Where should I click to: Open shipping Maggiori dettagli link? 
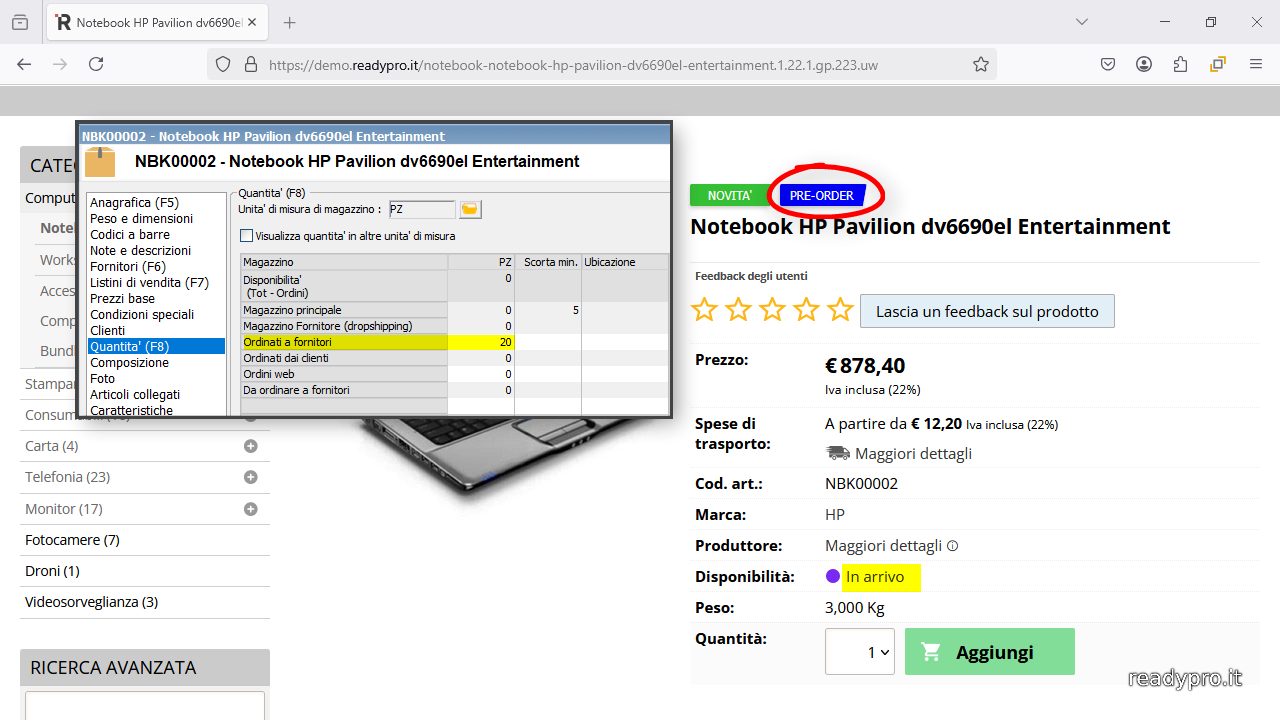click(913, 453)
